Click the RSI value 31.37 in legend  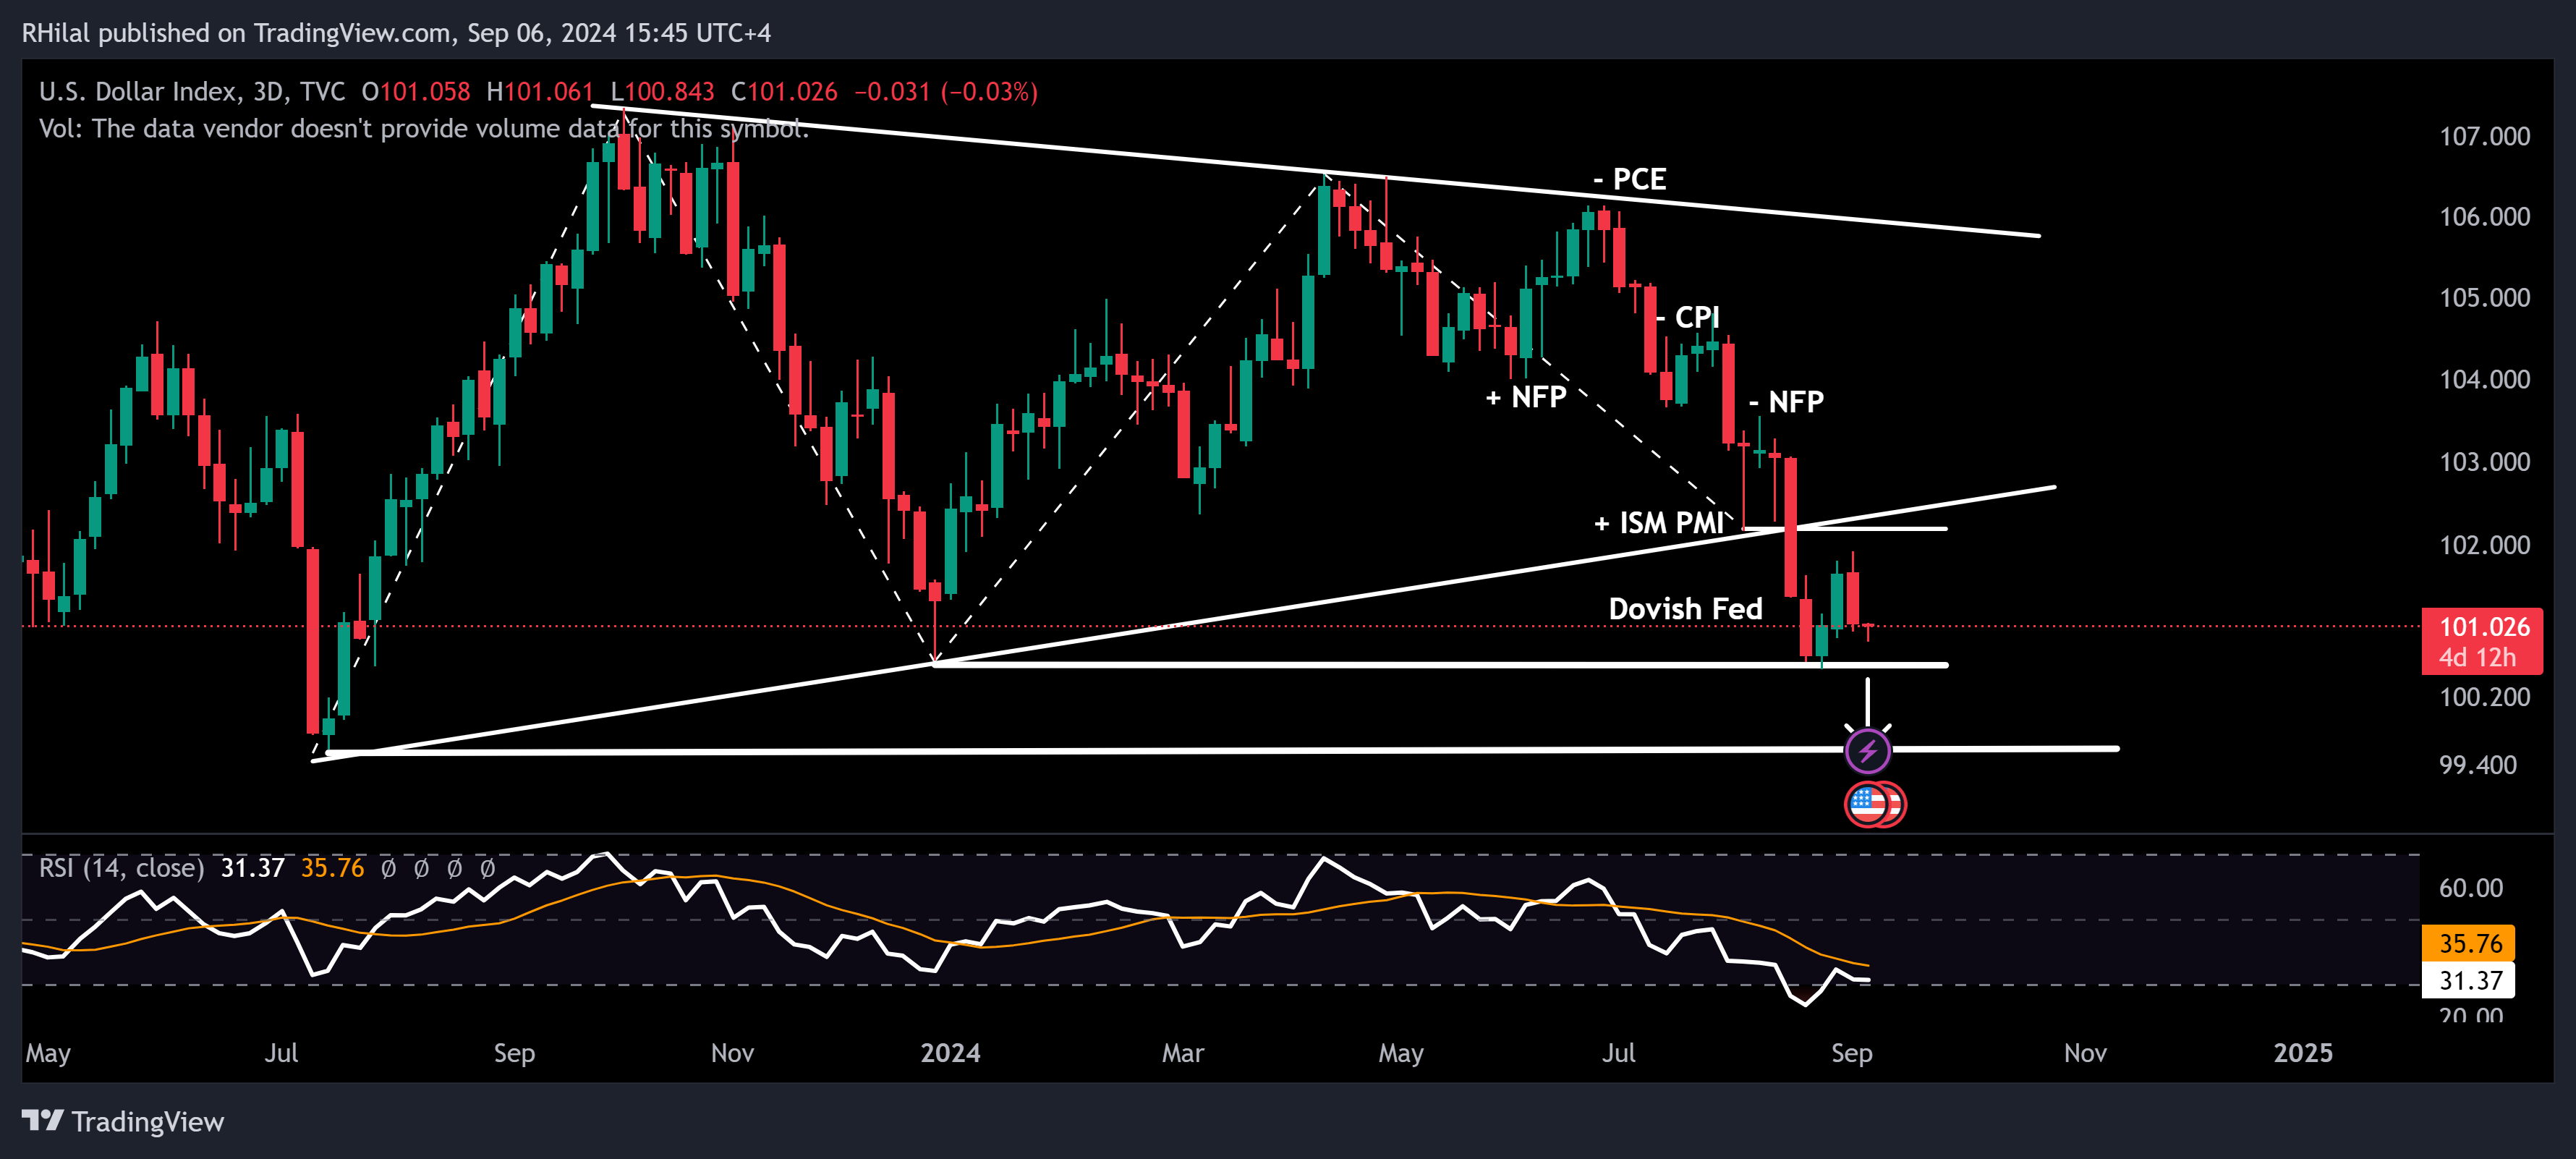click(252, 868)
